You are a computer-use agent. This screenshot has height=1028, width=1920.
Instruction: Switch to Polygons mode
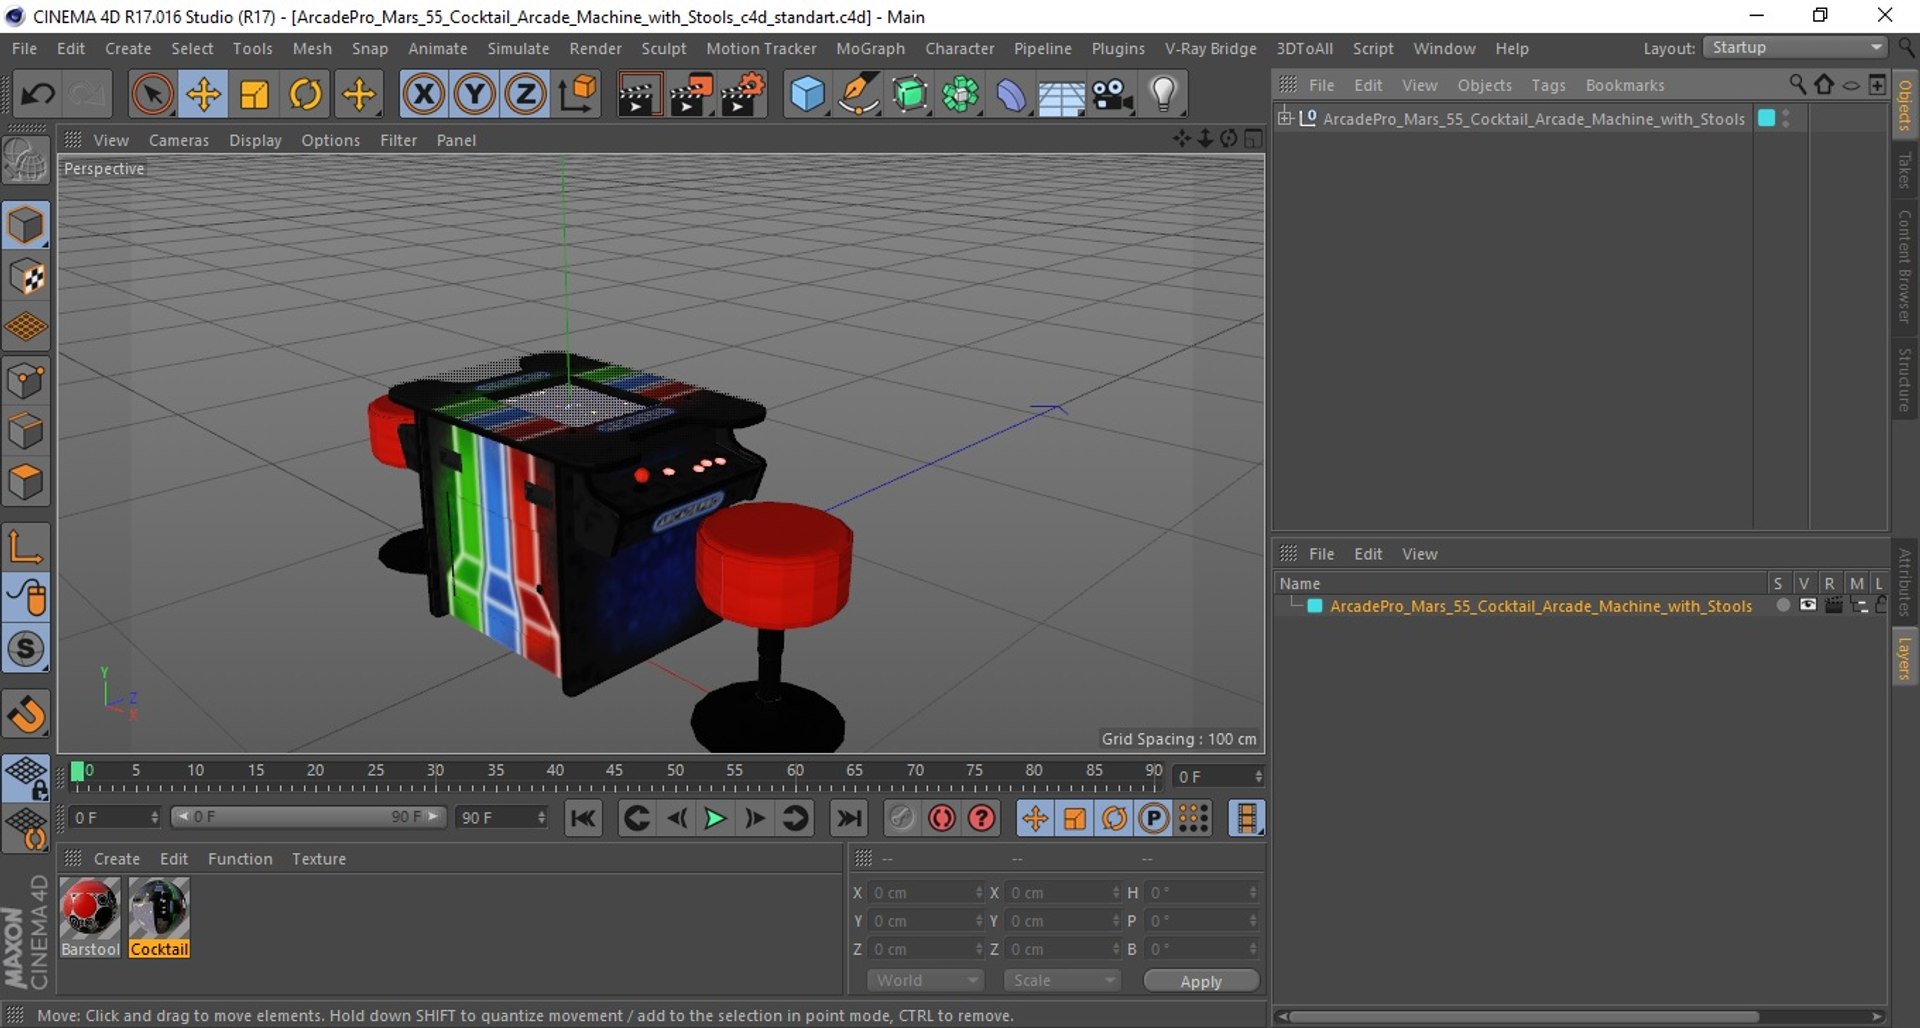click(x=26, y=483)
